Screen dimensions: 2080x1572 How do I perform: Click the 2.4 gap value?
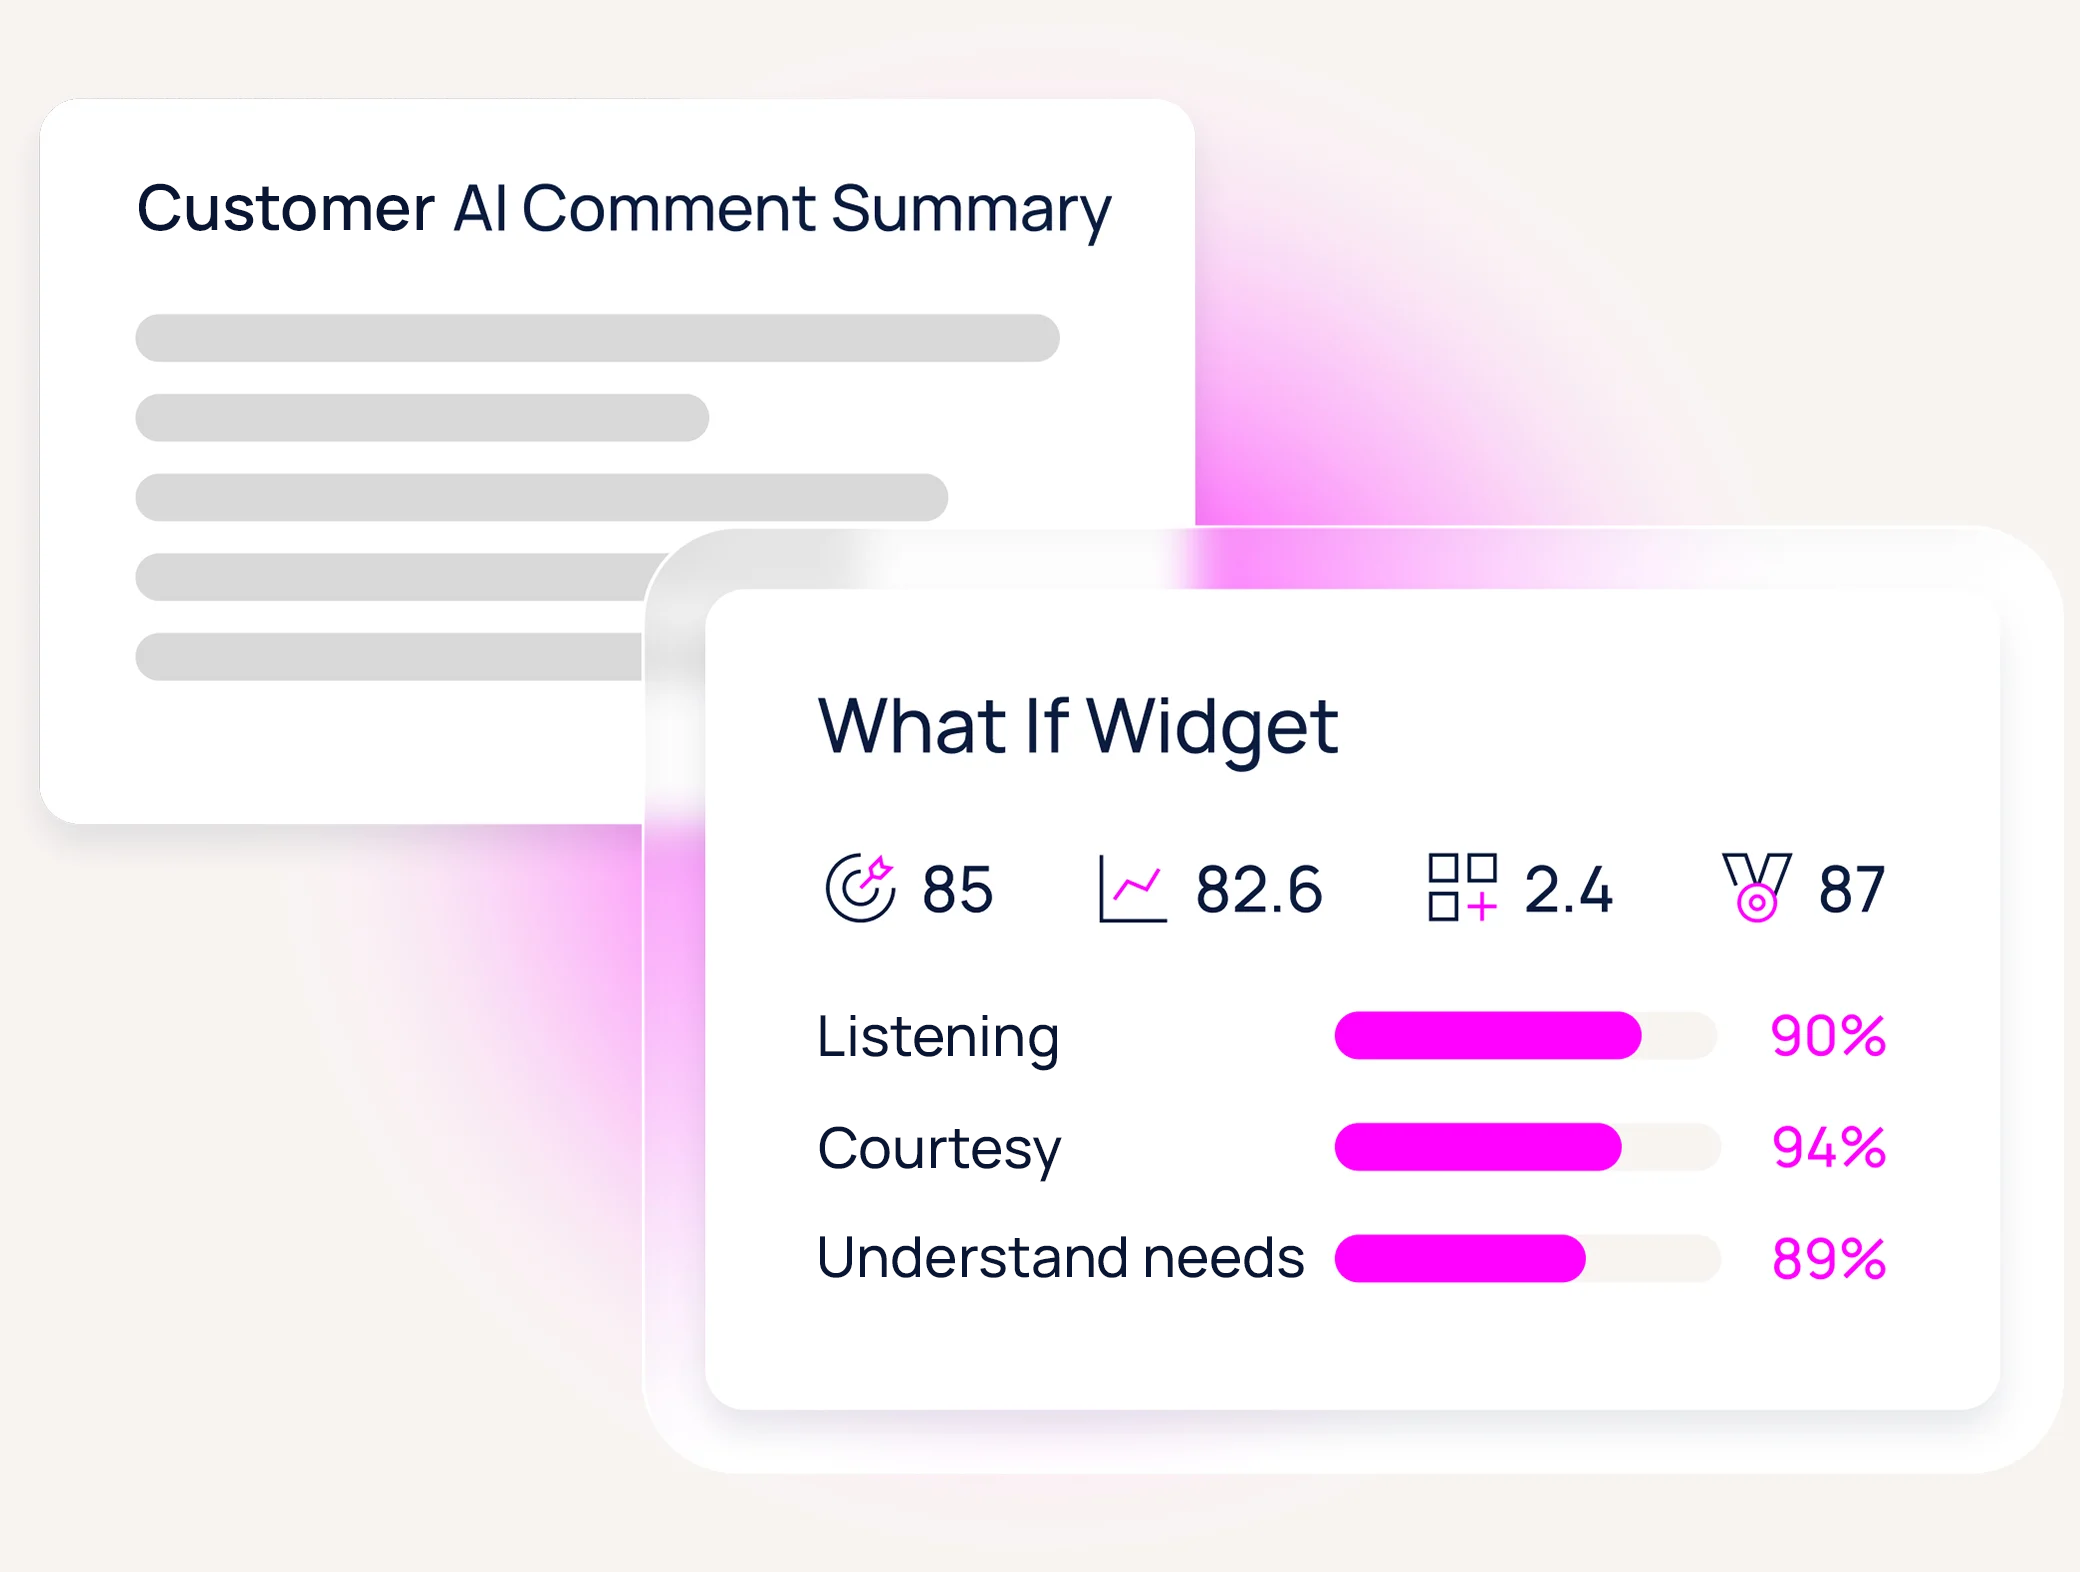(1568, 889)
